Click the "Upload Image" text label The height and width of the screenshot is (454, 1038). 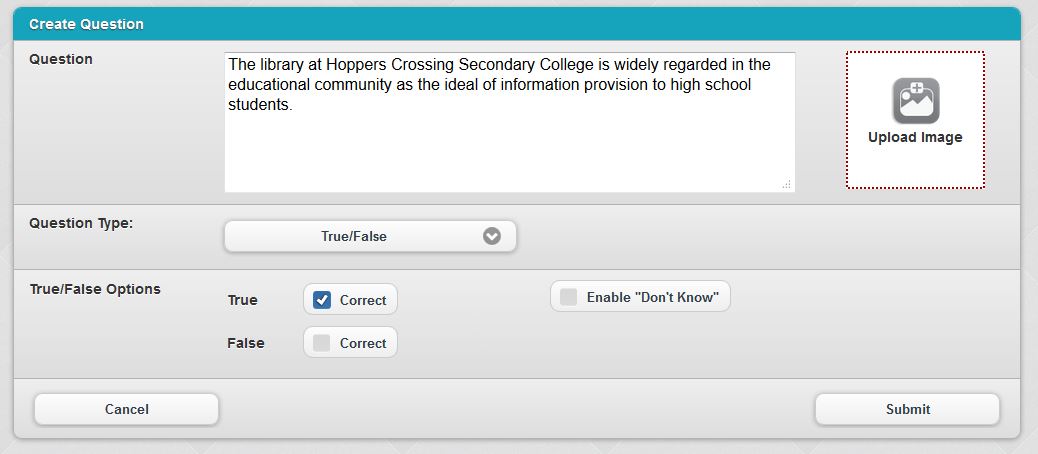pyautogui.click(x=915, y=138)
